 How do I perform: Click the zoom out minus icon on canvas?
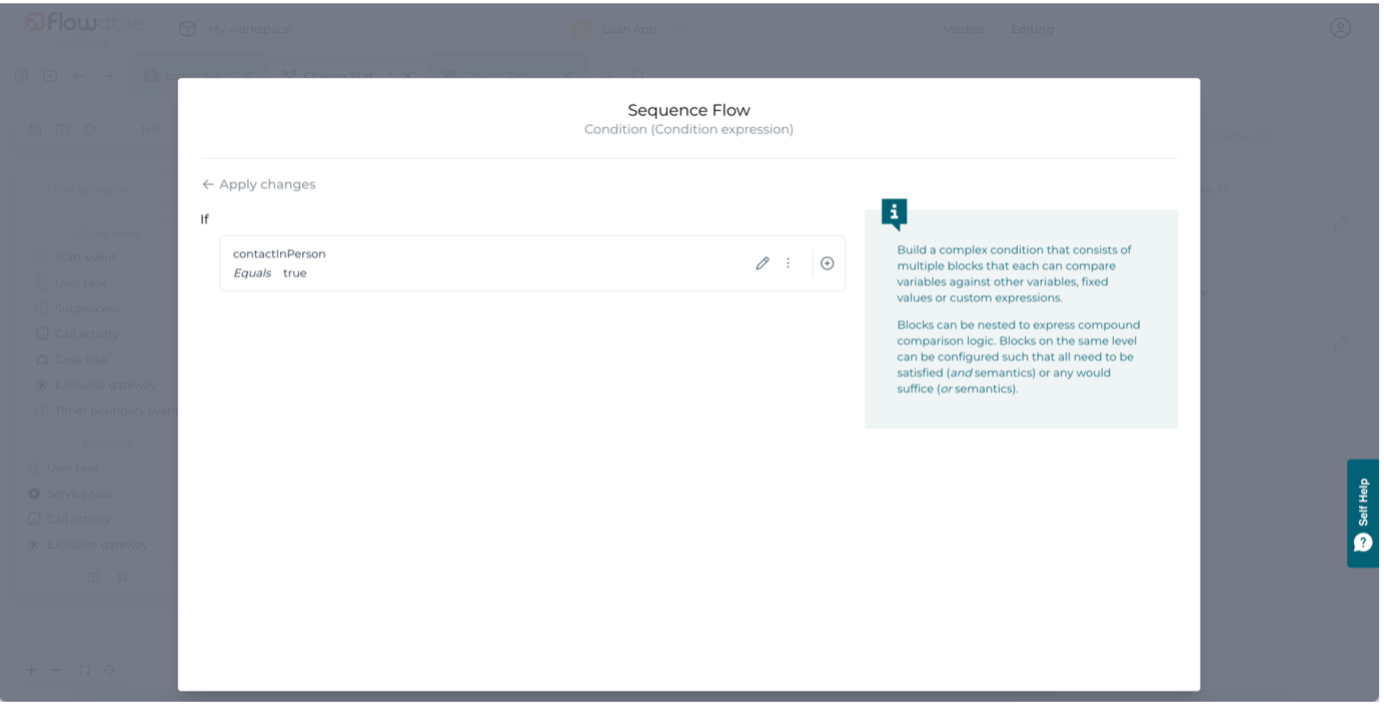(x=56, y=670)
